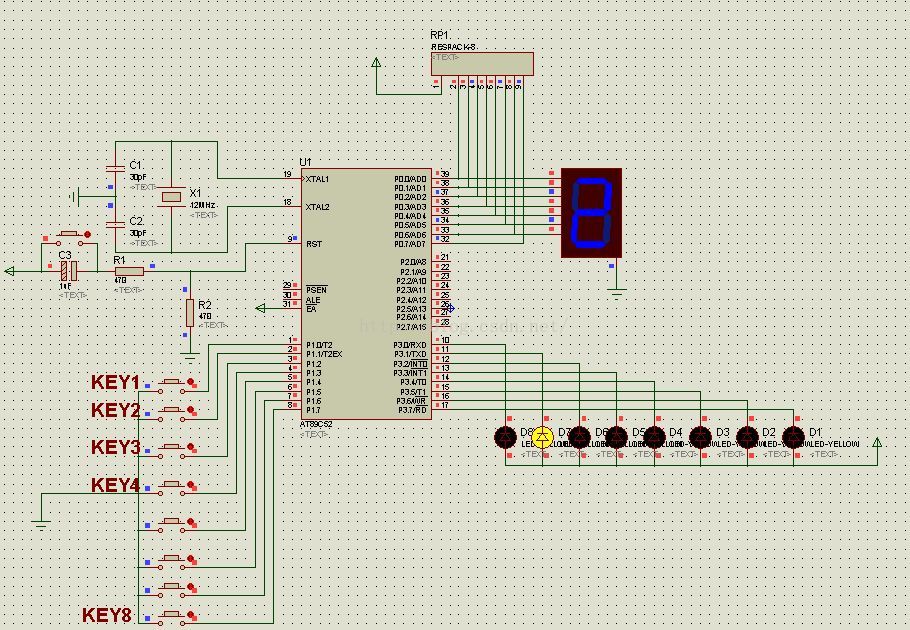Click the lit yellow LED D7
Screen dimensions: 910x630
coord(543,437)
